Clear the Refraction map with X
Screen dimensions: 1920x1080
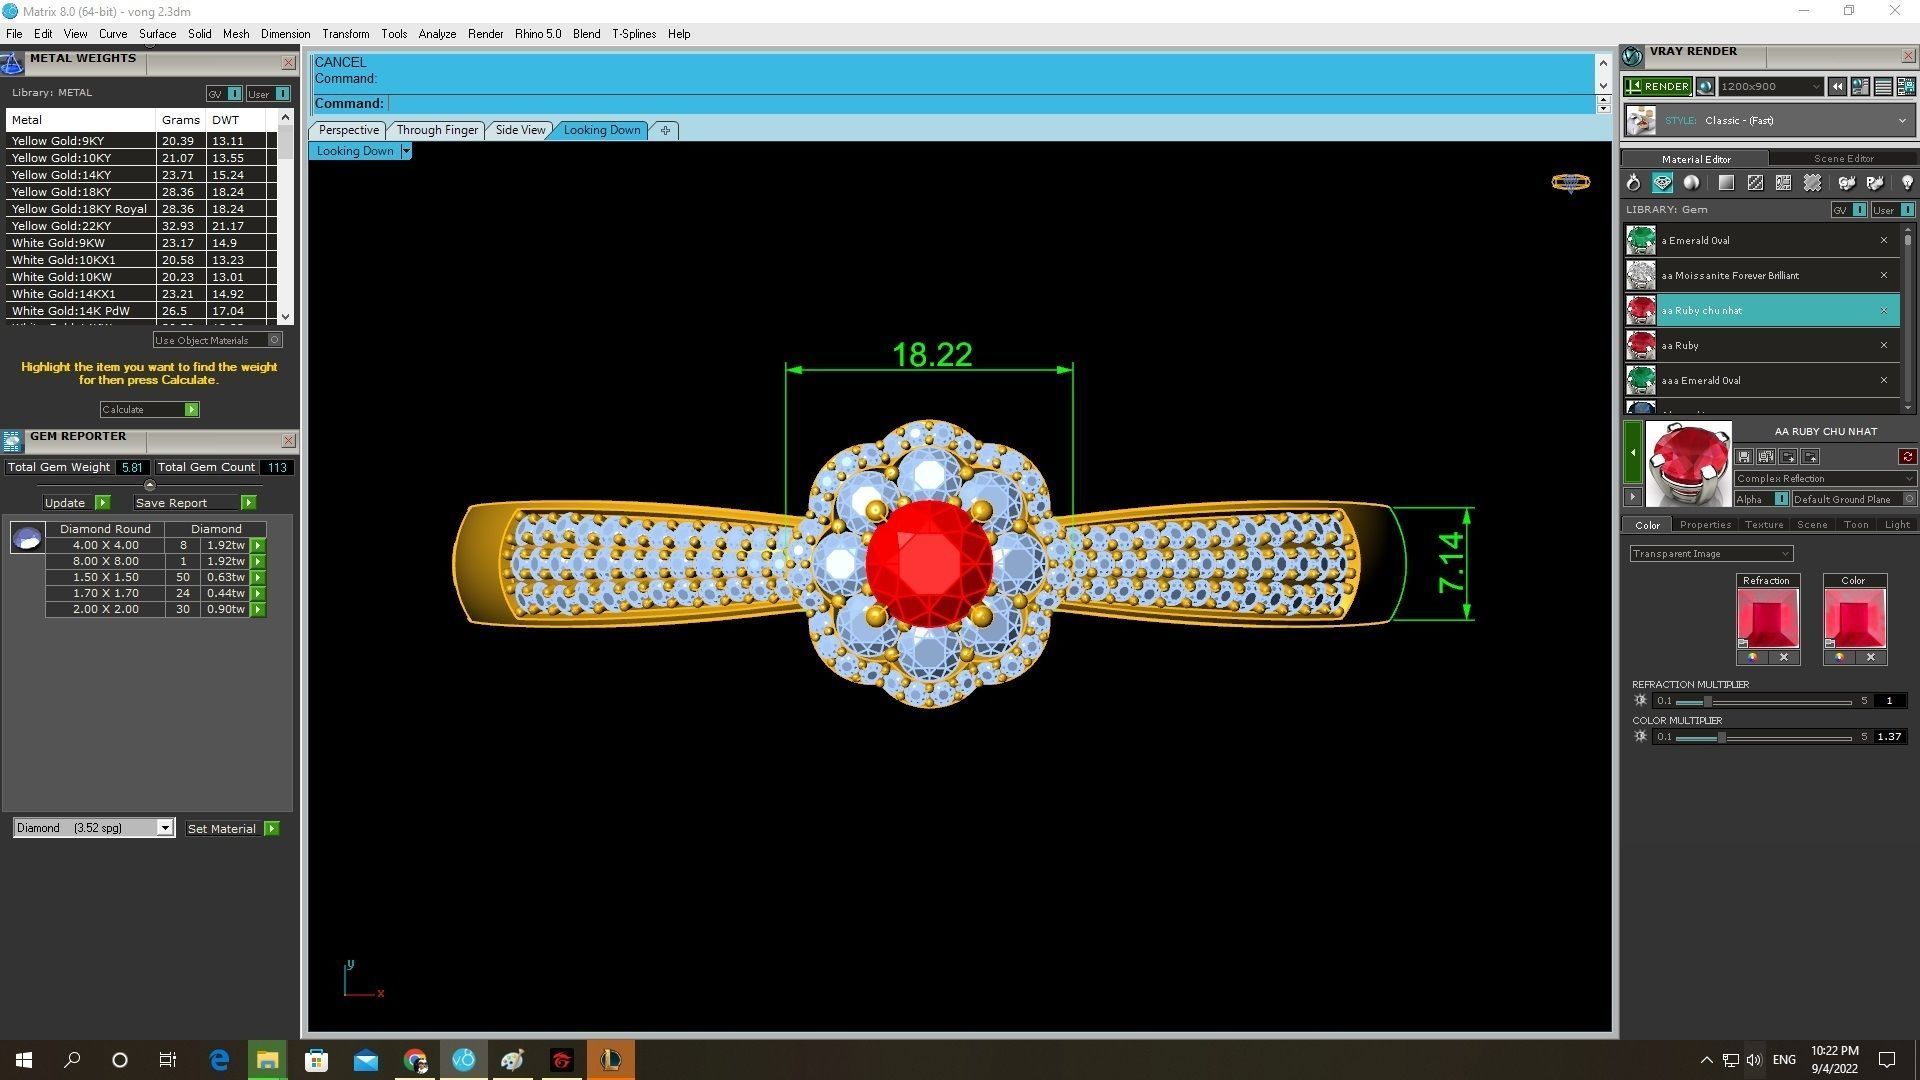(x=1784, y=657)
